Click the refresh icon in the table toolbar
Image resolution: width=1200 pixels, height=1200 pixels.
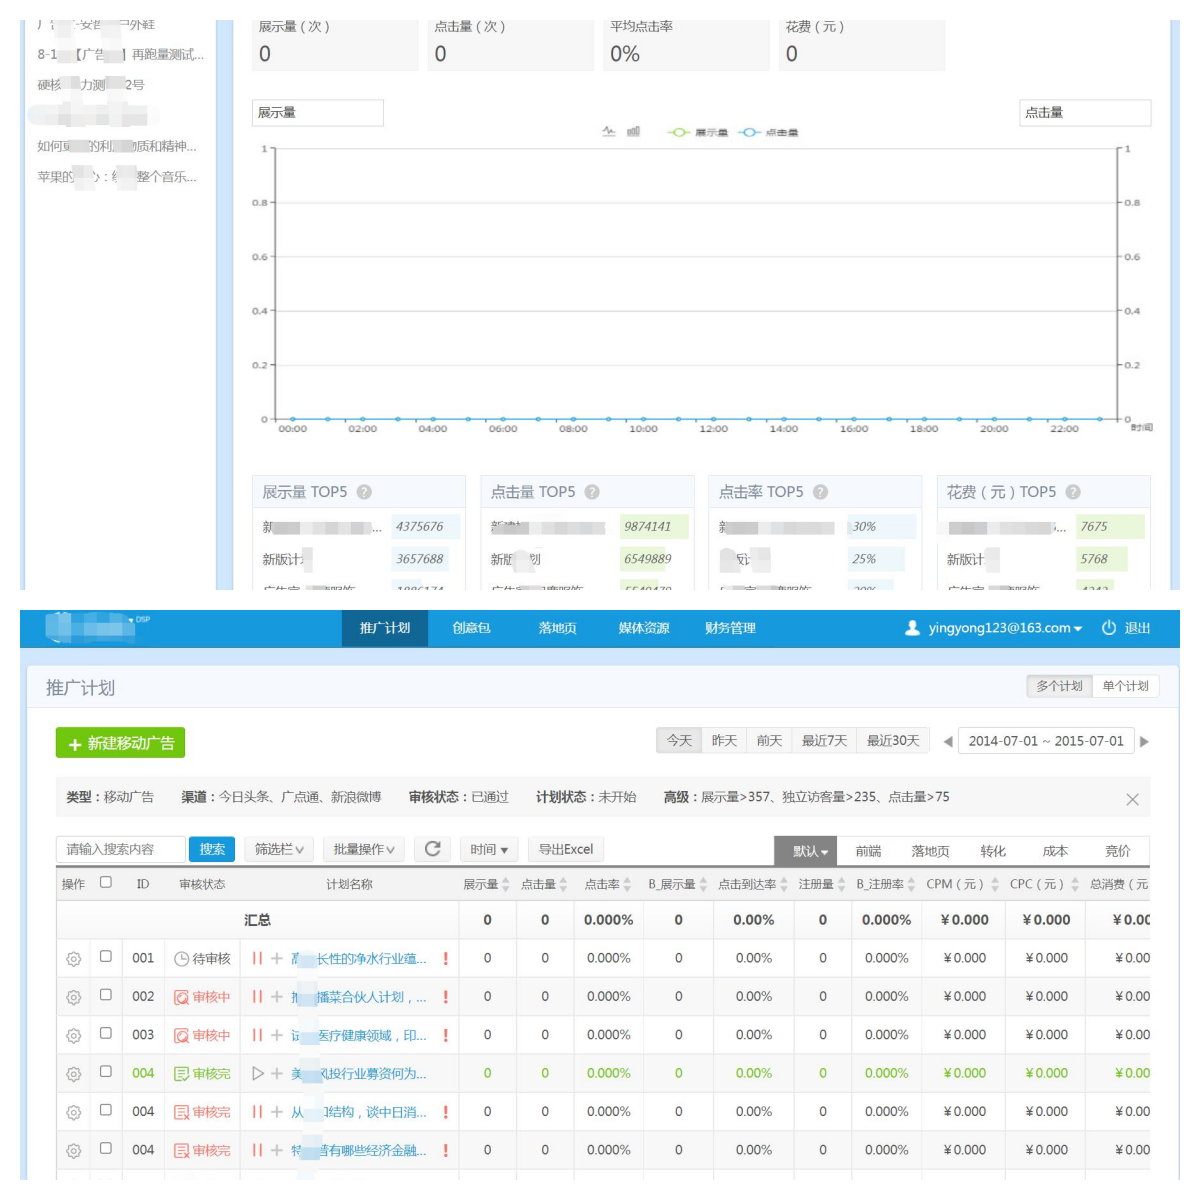pos(432,849)
